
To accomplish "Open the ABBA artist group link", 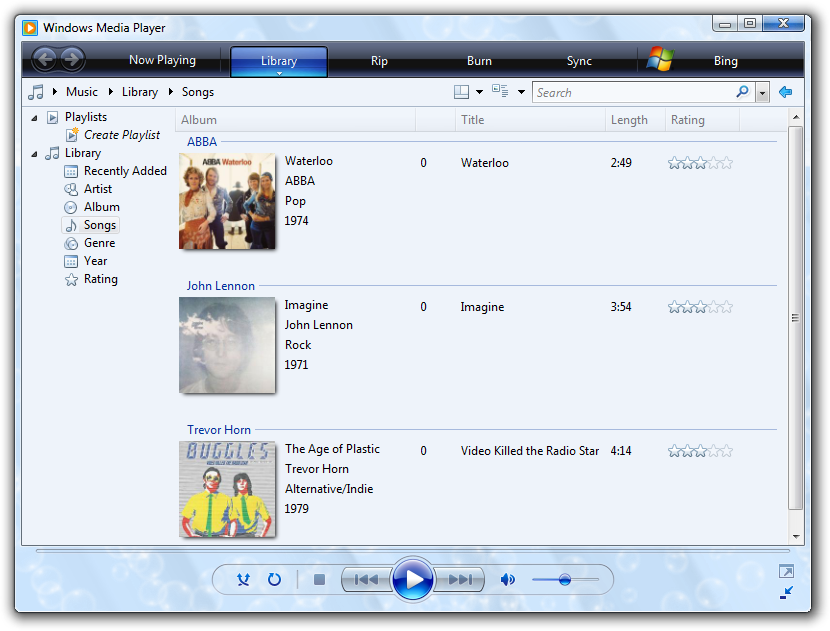I will pyautogui.click(x=202, y=142).
